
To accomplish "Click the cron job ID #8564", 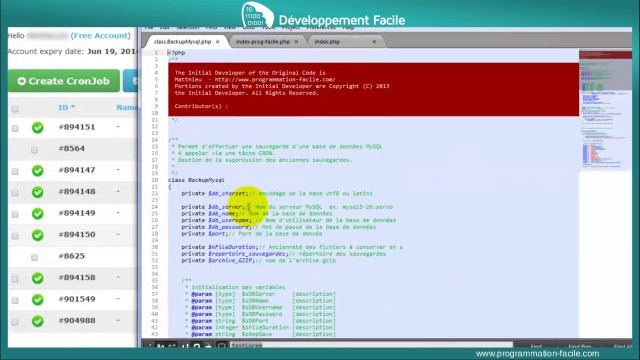I will point(71,148).
